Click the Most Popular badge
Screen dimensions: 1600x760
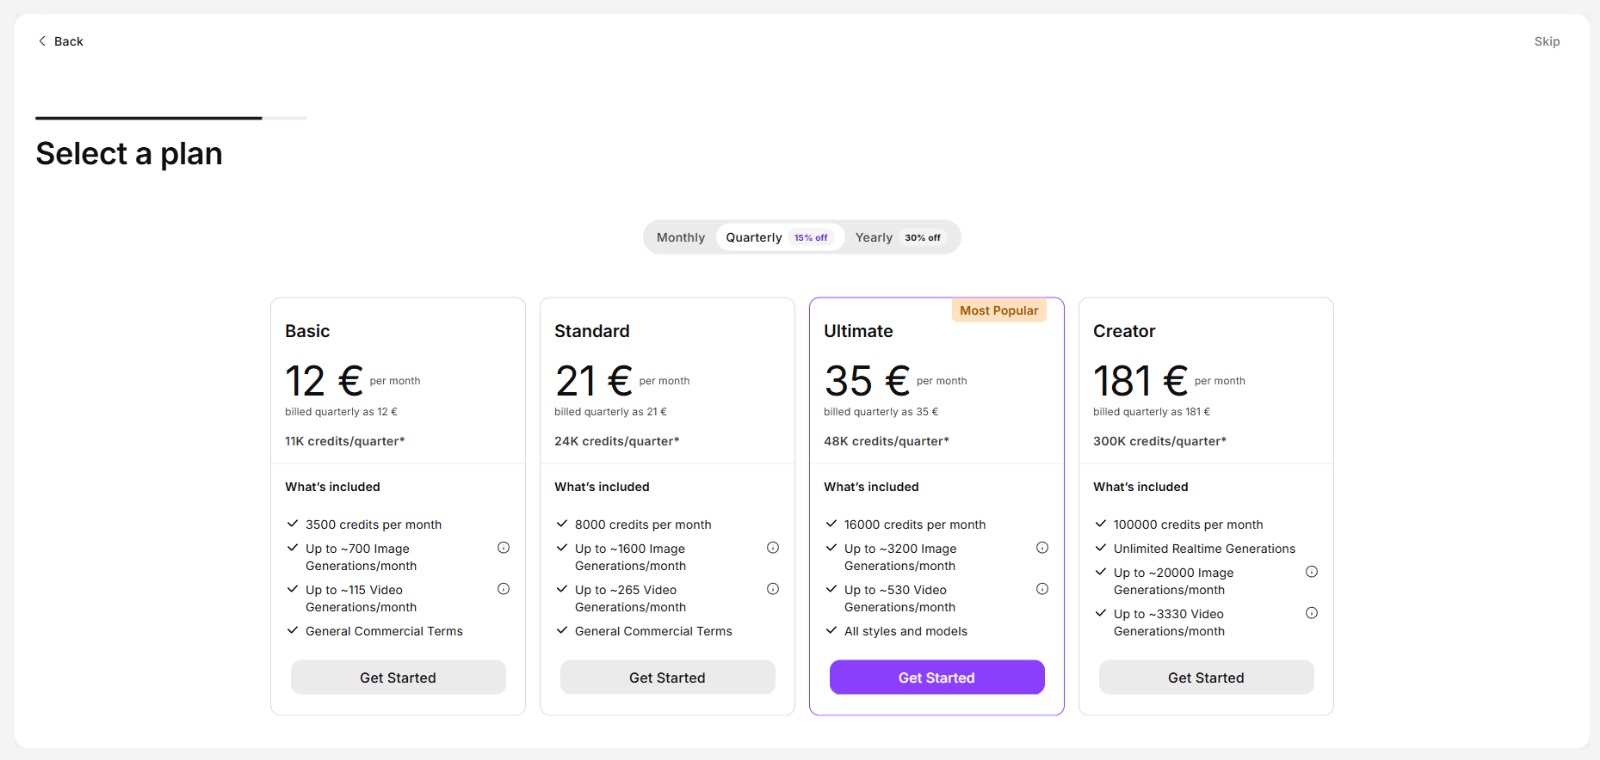[998, 311]
